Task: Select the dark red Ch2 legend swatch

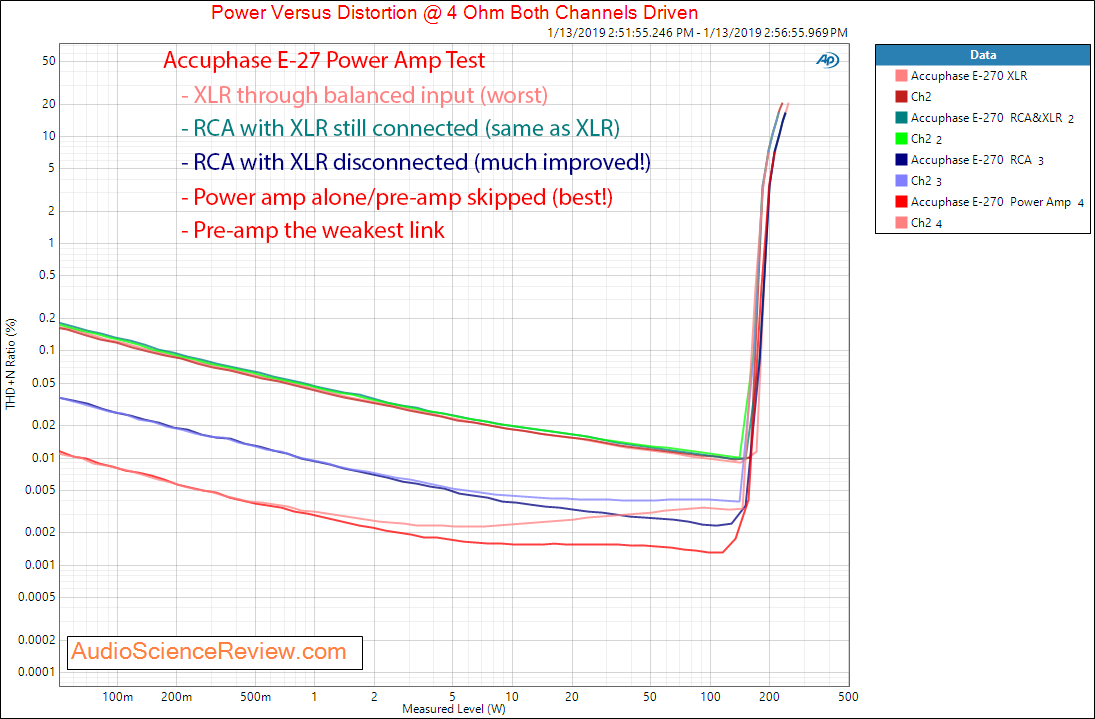Action: (x=901, y=97)
